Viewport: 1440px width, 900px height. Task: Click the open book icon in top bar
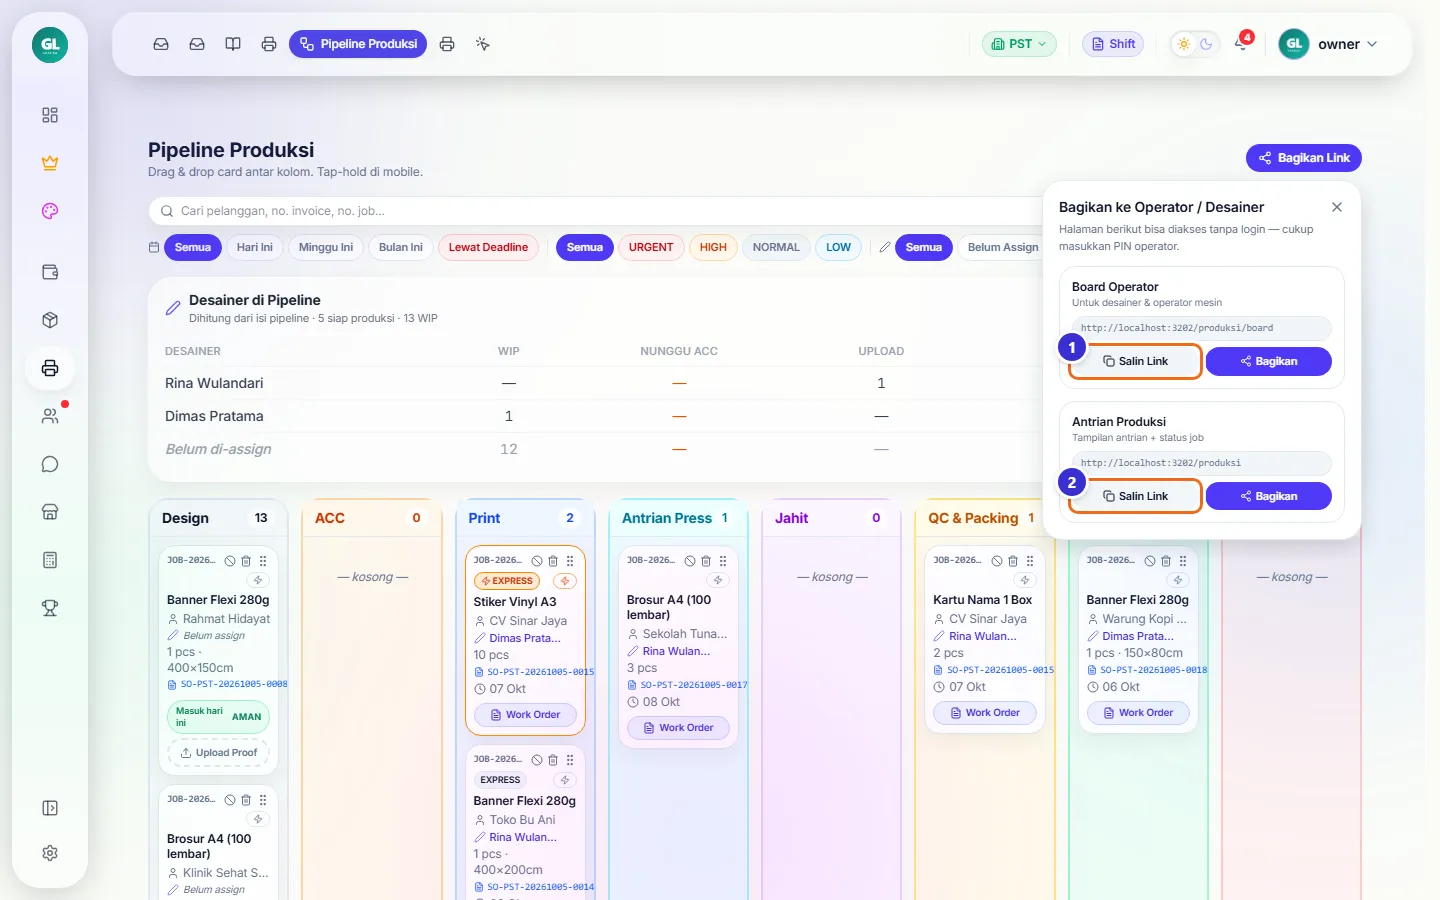[x=233, y=44]
